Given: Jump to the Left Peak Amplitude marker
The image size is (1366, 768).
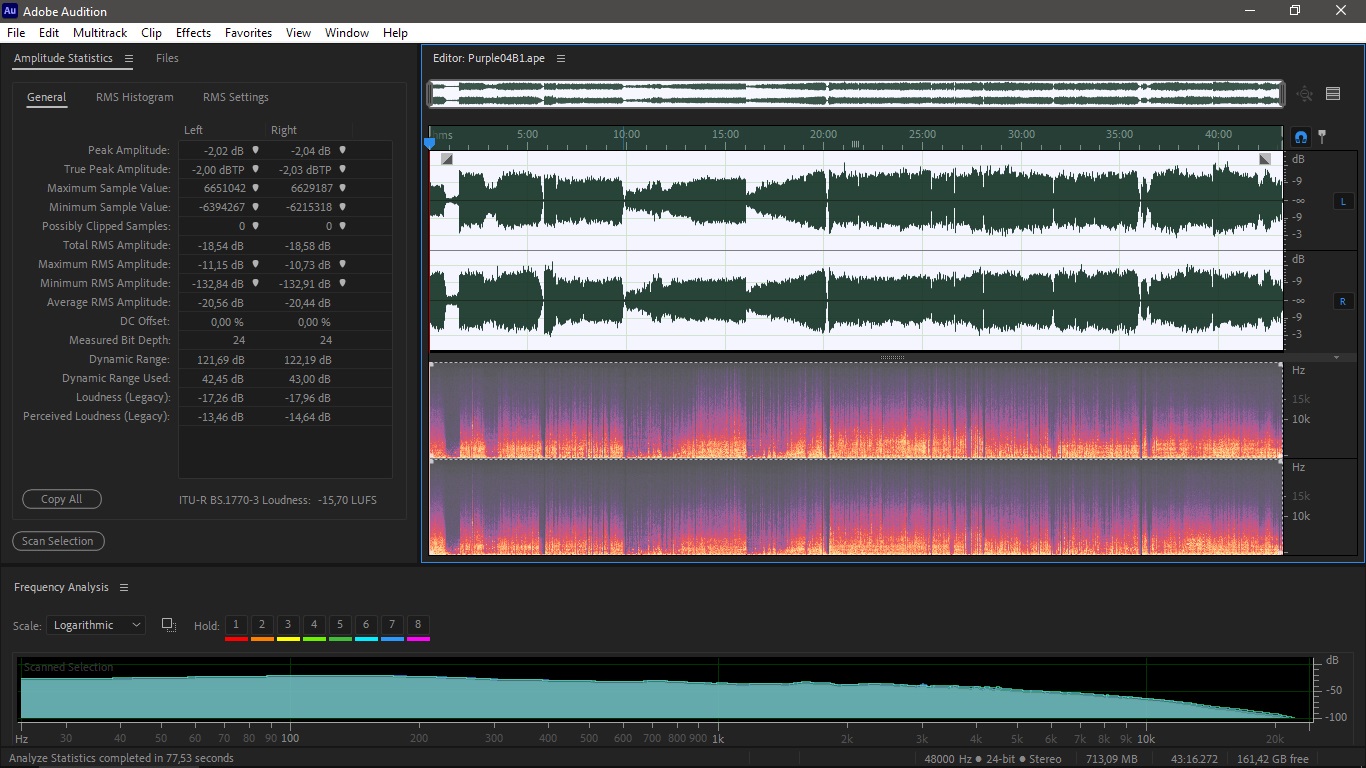Looking at the screenshot, I should [x=255, y=150].
